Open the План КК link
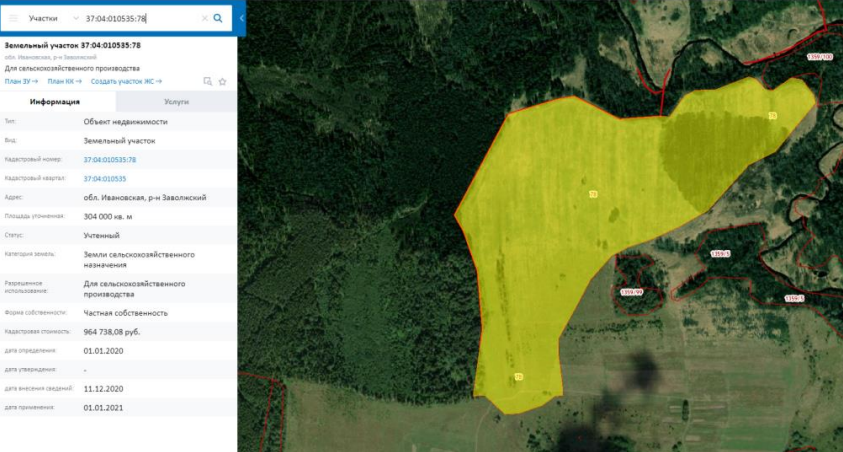Image resolution: width=843 pixels, height=452 pixels. (65, 81)
